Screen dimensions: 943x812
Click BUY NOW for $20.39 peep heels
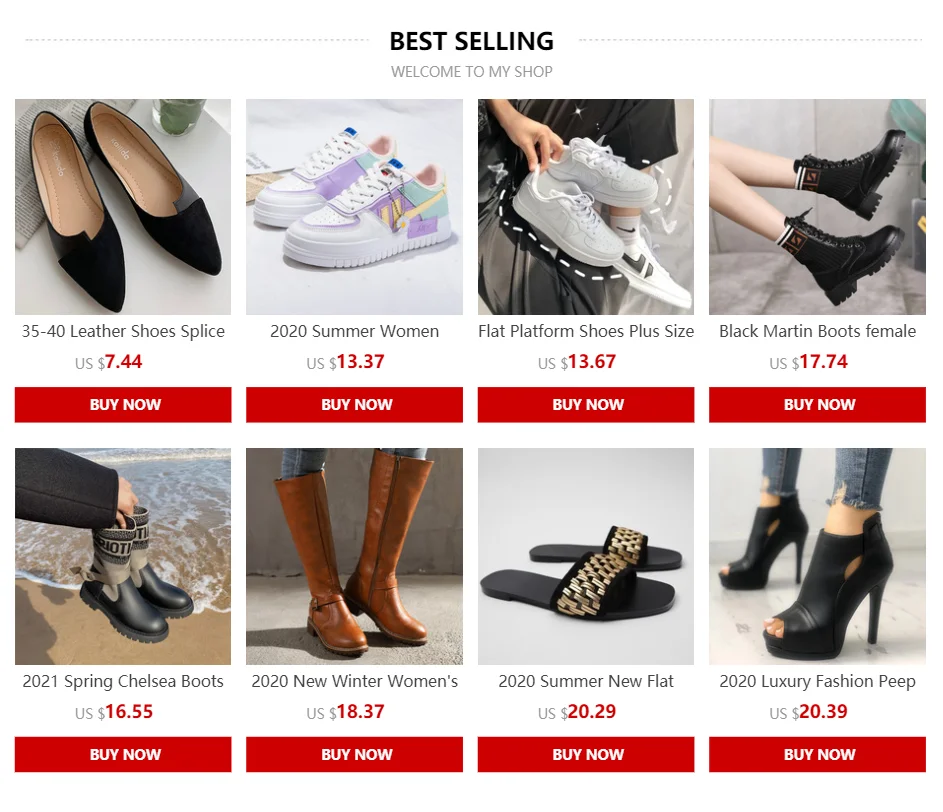pyautogui.click(x=817, y=754)
